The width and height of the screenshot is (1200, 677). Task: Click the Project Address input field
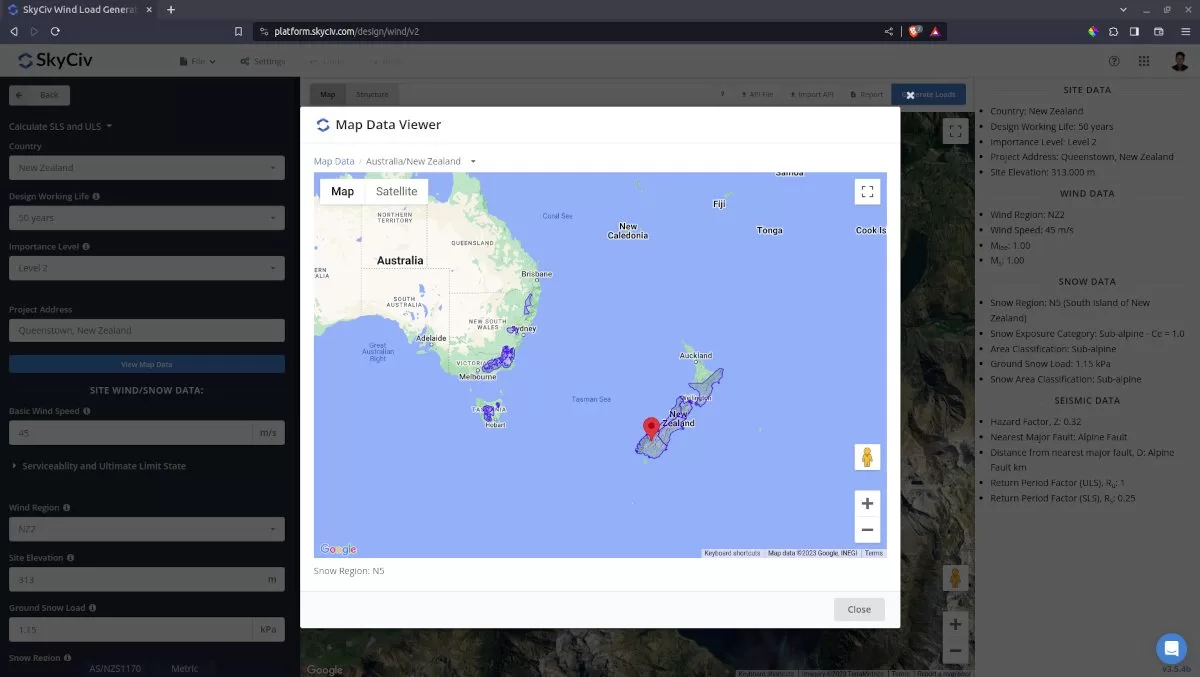click(x=146, y=330)
